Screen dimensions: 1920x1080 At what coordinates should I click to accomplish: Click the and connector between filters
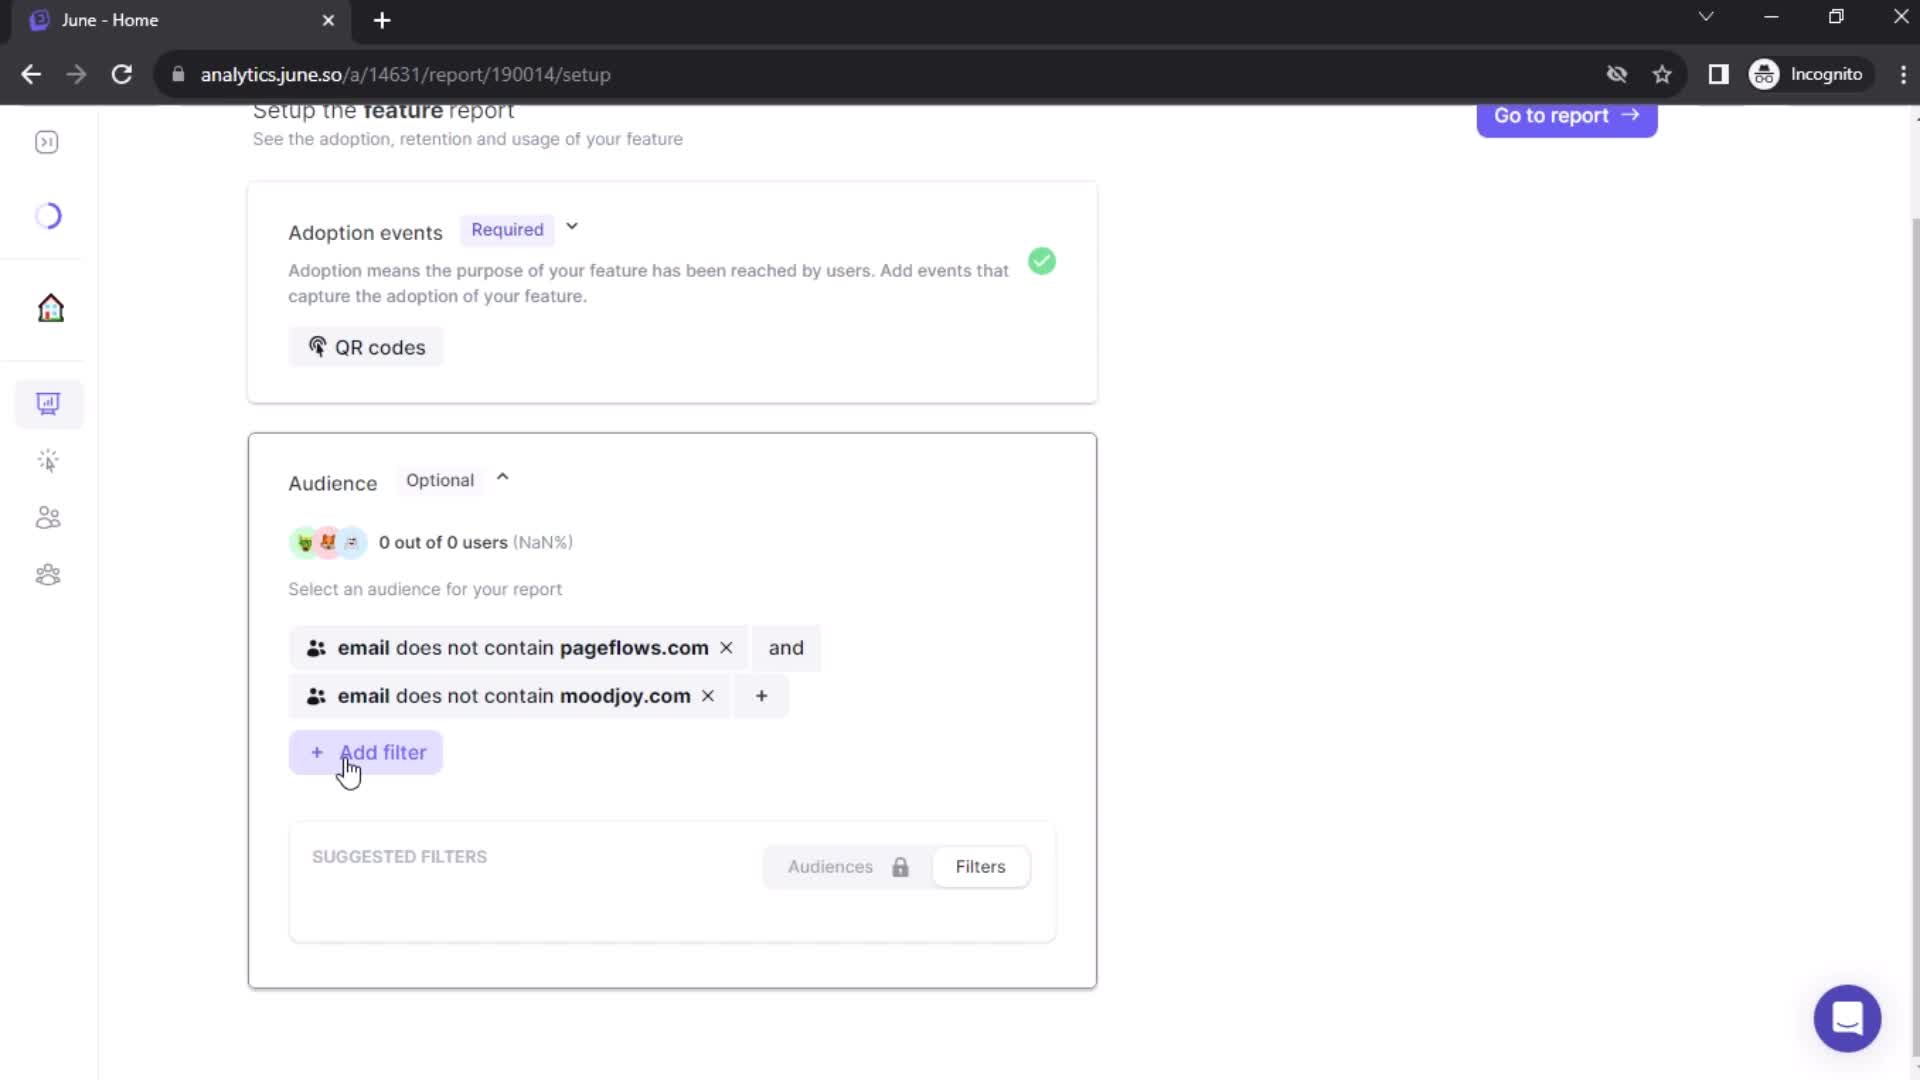click(x=786, y=646)
